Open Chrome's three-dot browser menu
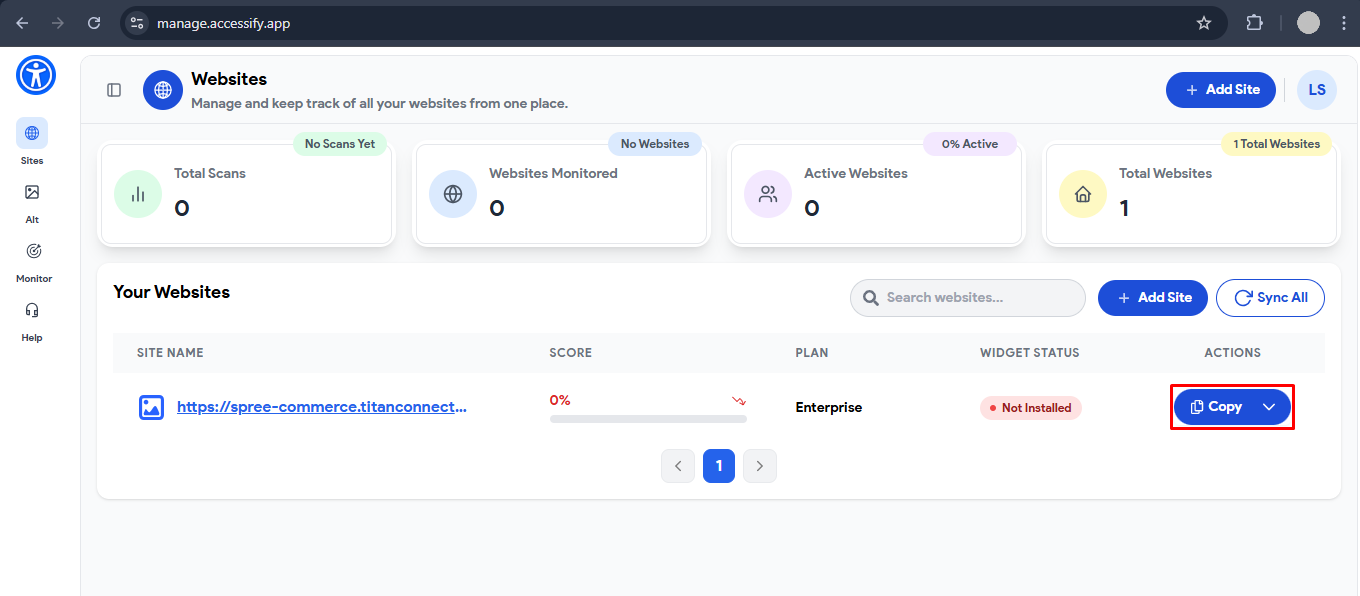Image resolution: width=1360 pixels, height=596 pixels. coord(1343,22)
